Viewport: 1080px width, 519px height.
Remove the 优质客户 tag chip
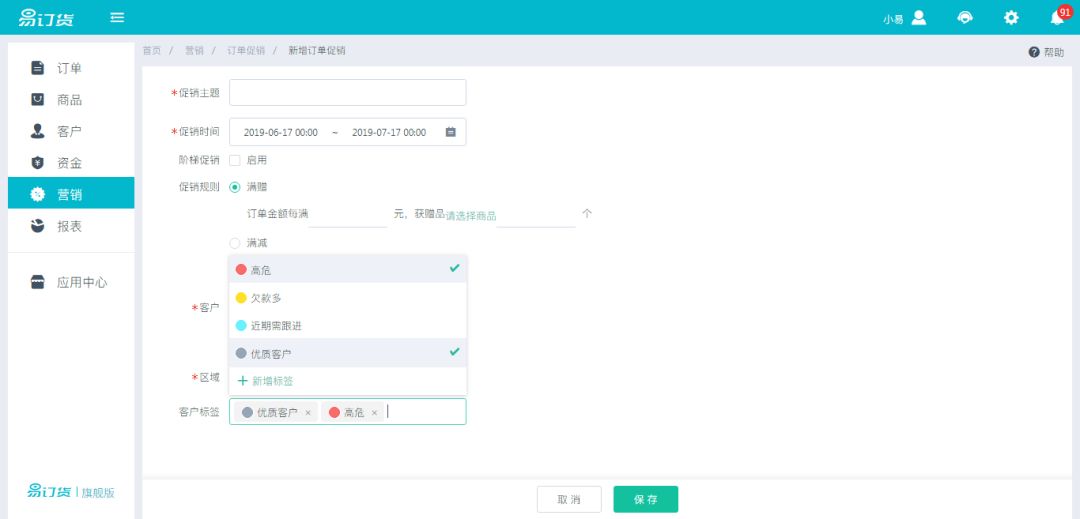click(308, 413)
